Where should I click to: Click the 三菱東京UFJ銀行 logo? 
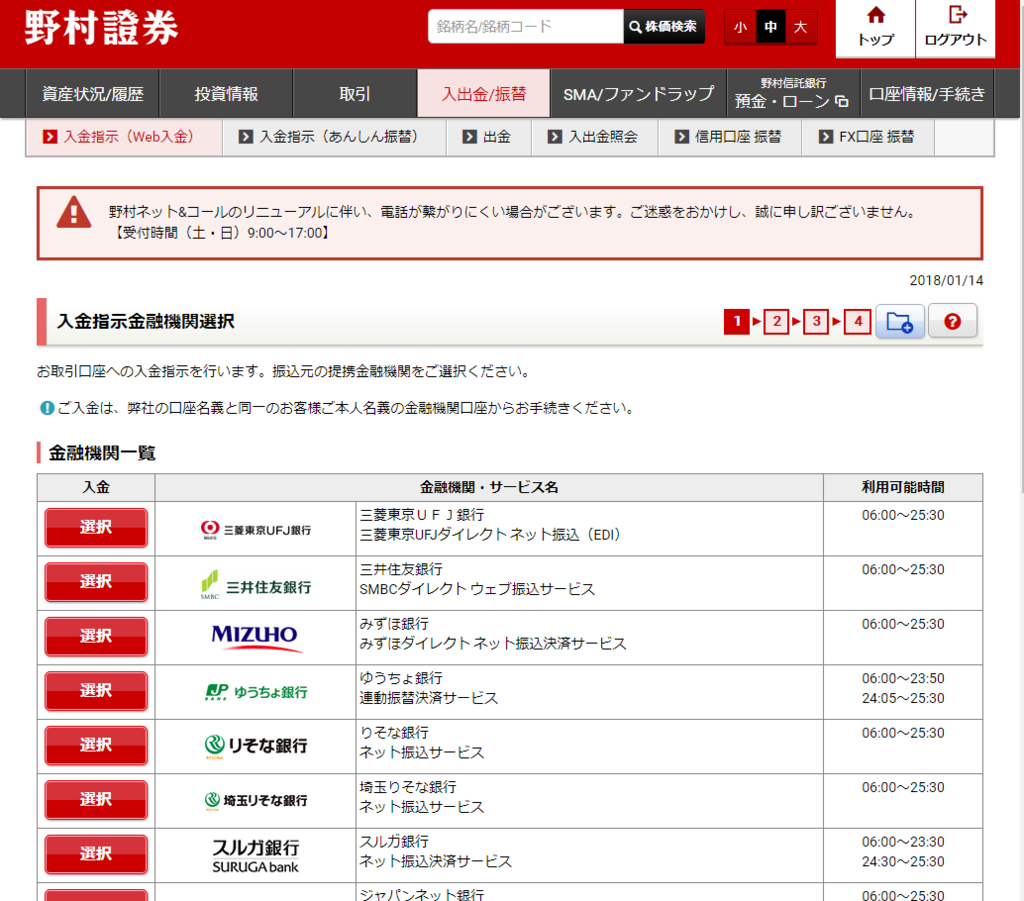coord(255,530)
